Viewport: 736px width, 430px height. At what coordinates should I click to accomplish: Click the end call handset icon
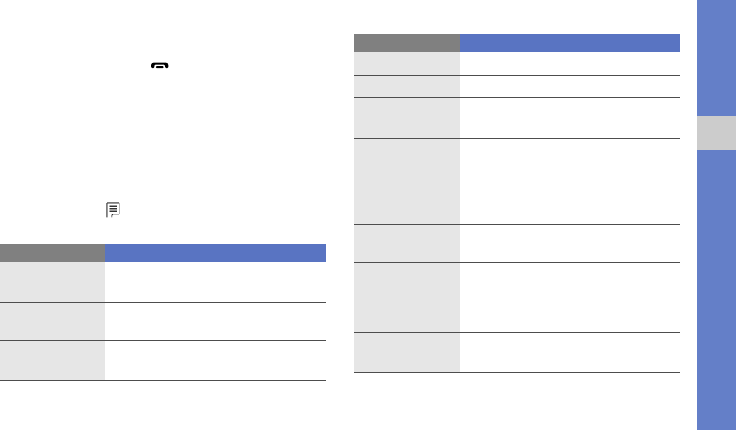[x=160, y=66]
